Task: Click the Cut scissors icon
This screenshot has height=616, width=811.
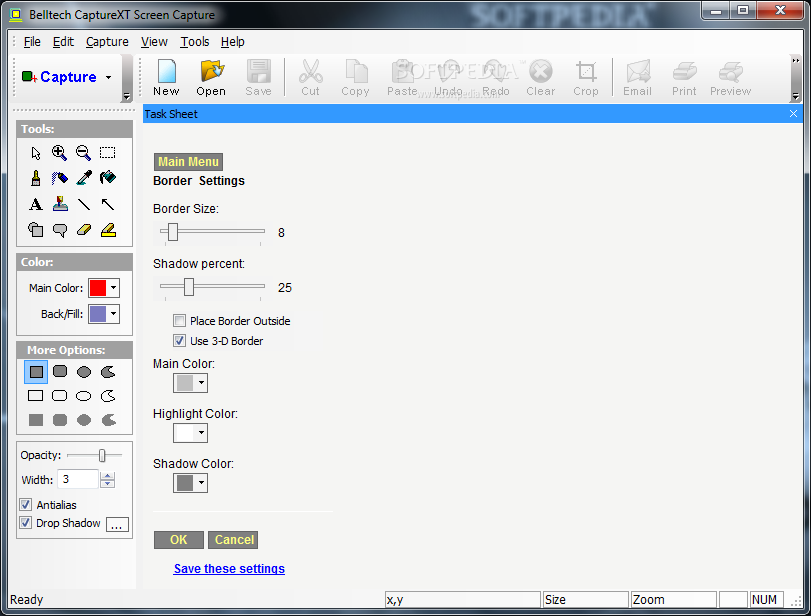Action: click(x=310, y=77)
